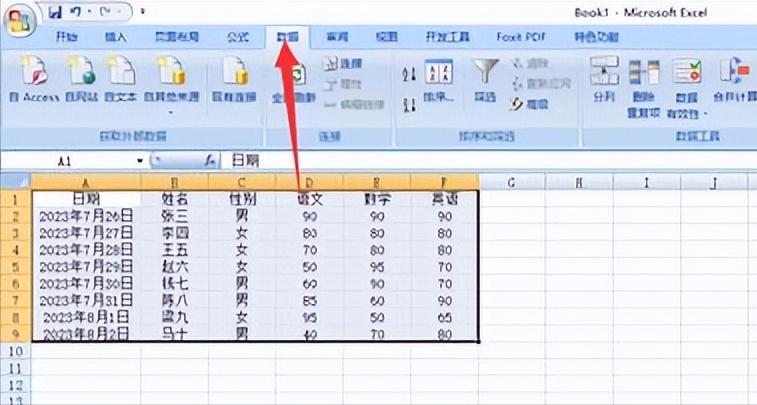Click the 自文本 (From Text) icon
The image size is (757, 405).
click(x=120, y=79)
